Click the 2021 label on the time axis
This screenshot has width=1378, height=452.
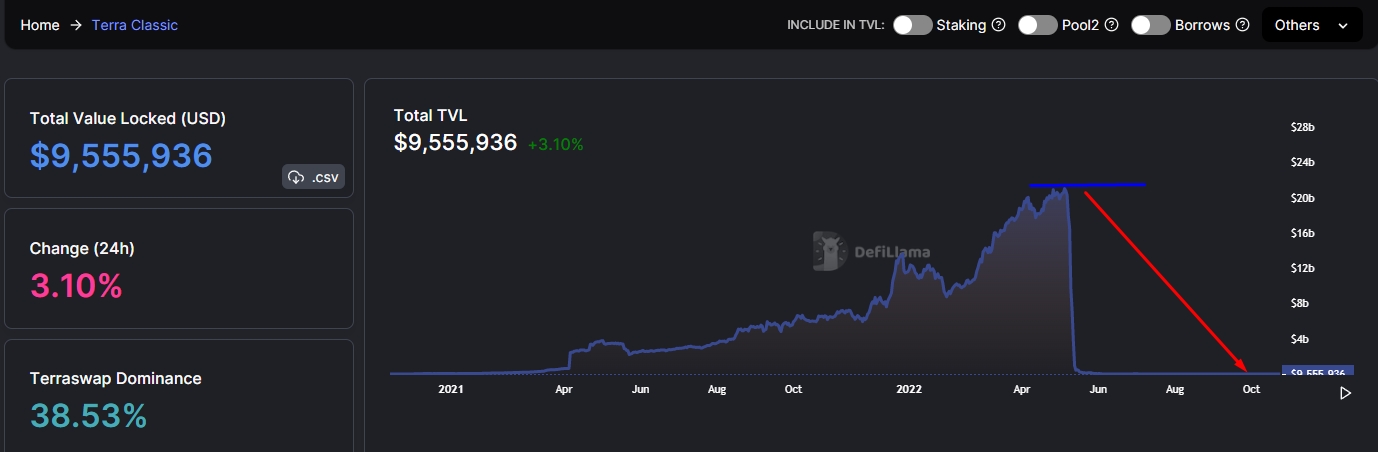click(x=451, y=389)
